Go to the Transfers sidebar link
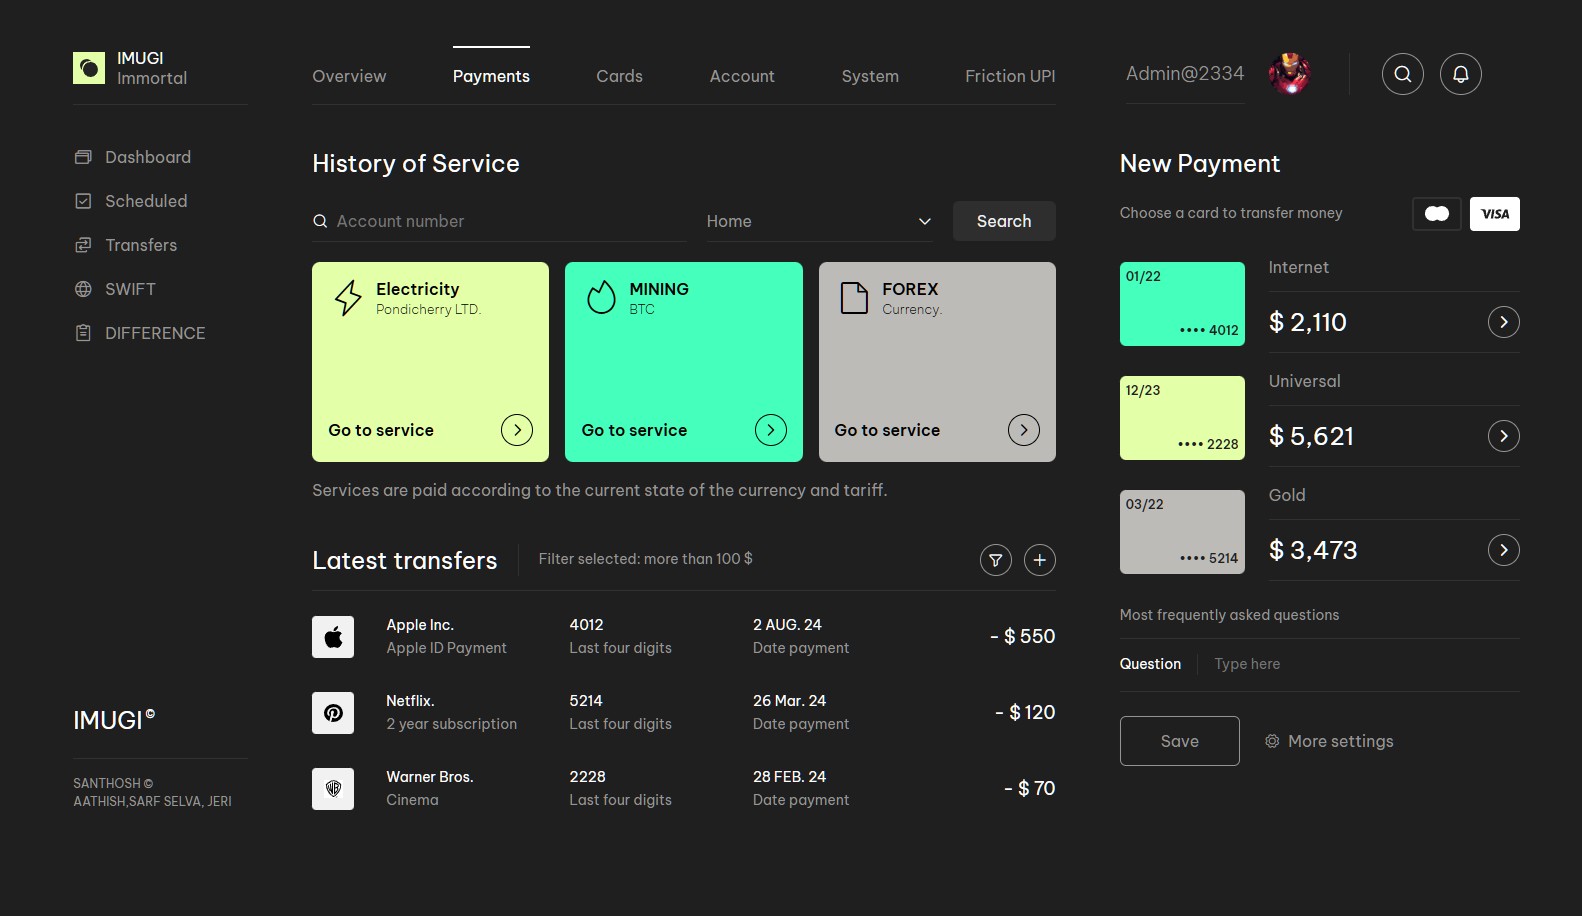 point(126,245)
